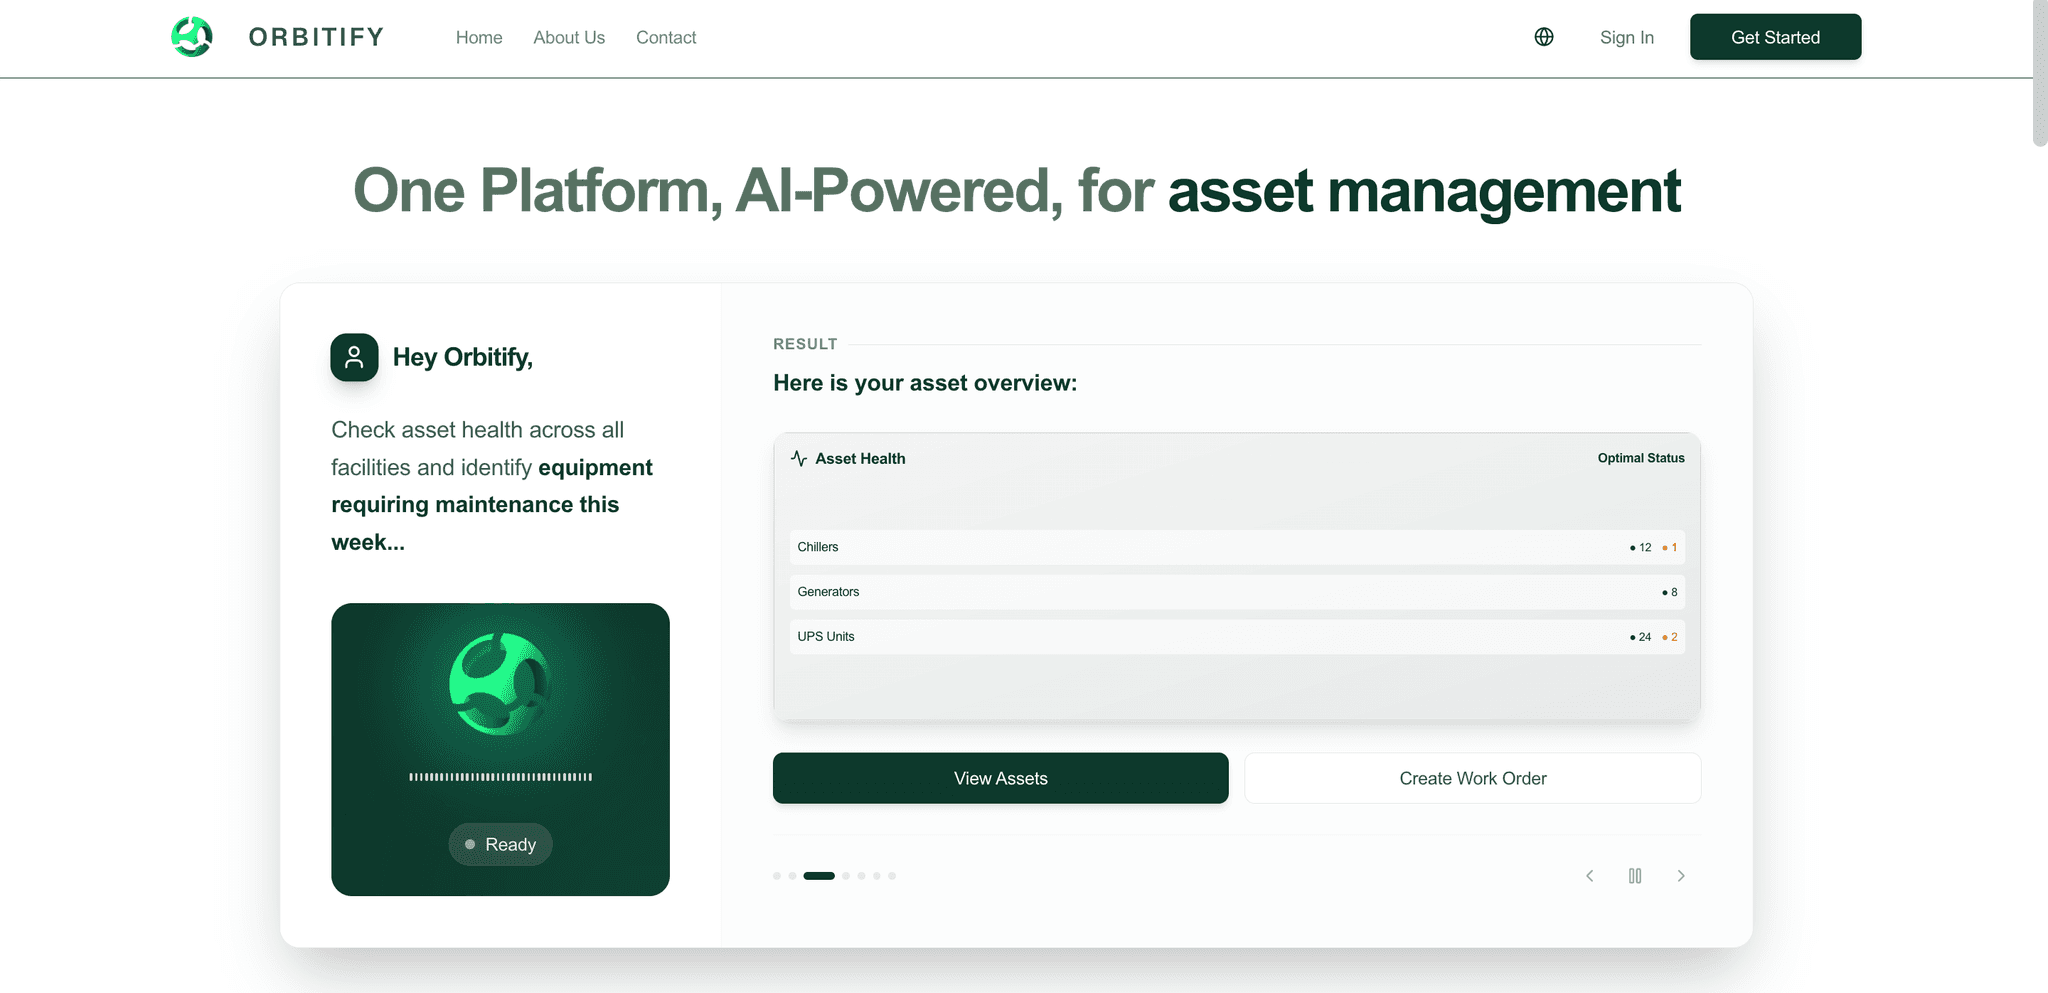Advance to the next carousel slide
The image size is (2048, 993).
1681,876
